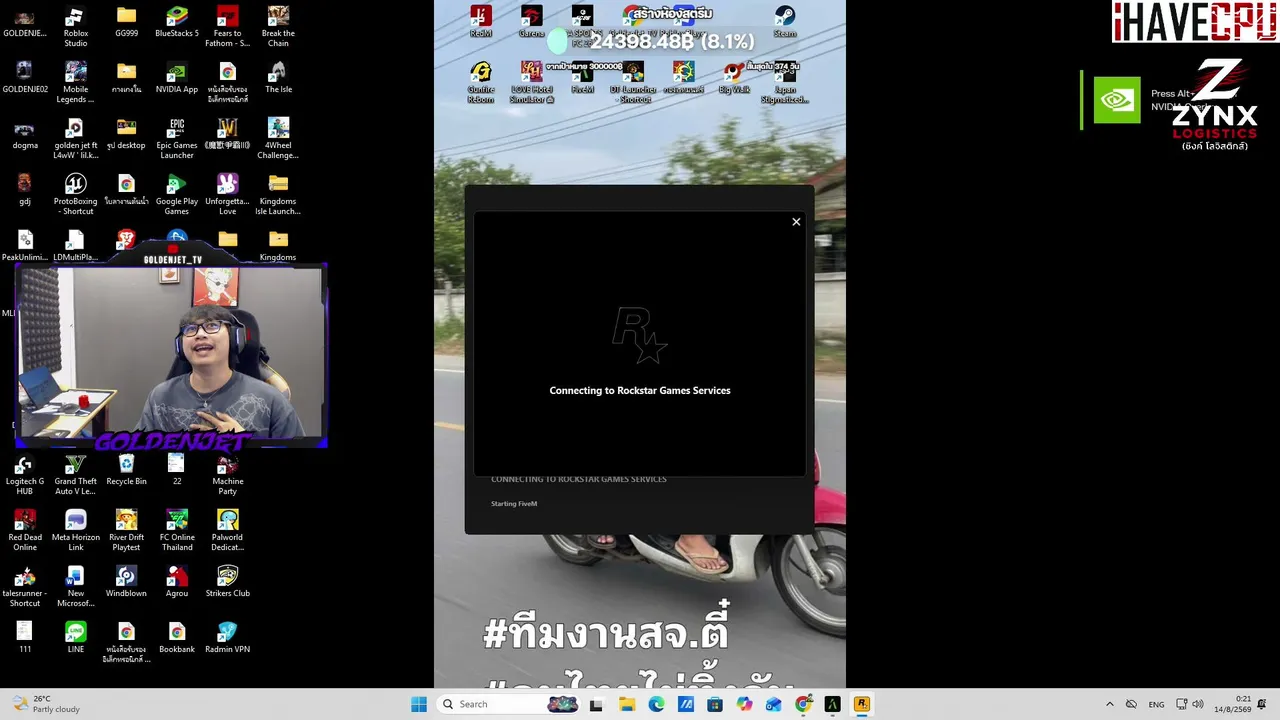The height and width of the screenshot is (720, 1280).
Task: Open River Drift Playtest icon
Action: coord(126,531)
